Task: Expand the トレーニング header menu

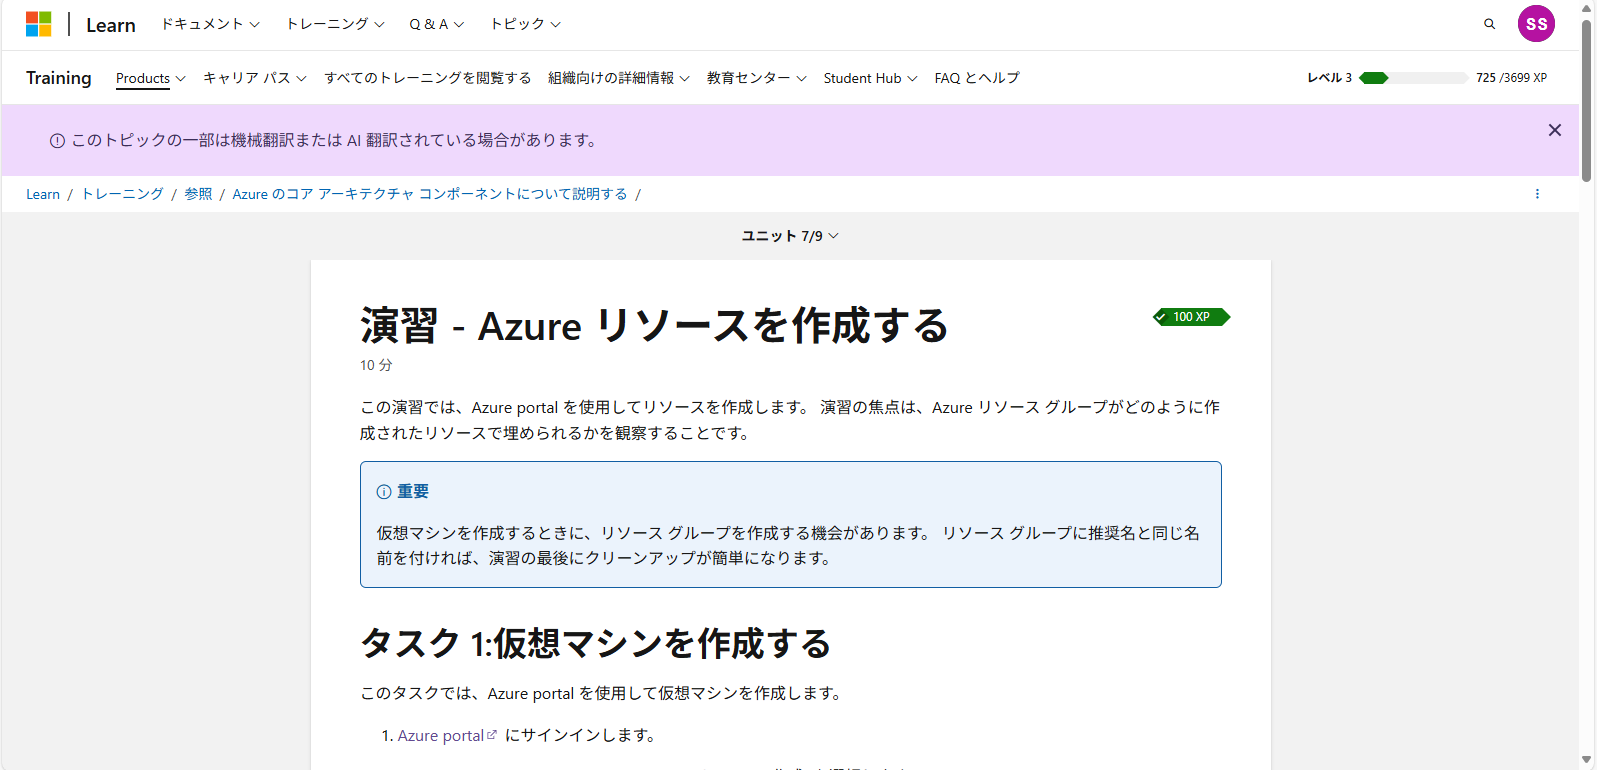Action: (x=335, y=24)
